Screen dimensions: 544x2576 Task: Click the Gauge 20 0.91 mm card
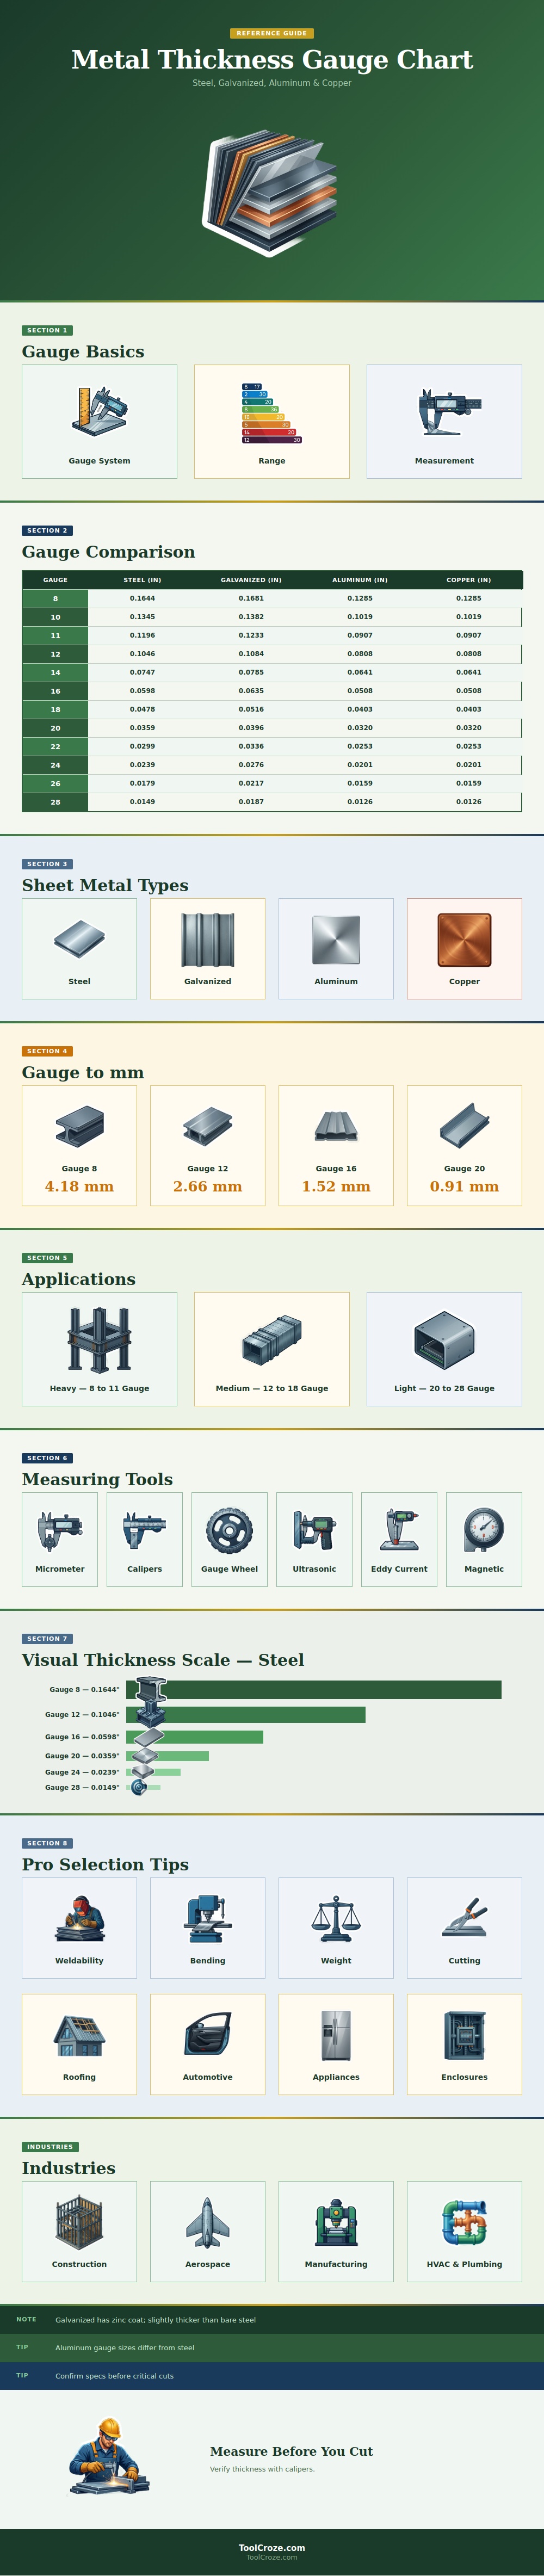point(464,1145)
